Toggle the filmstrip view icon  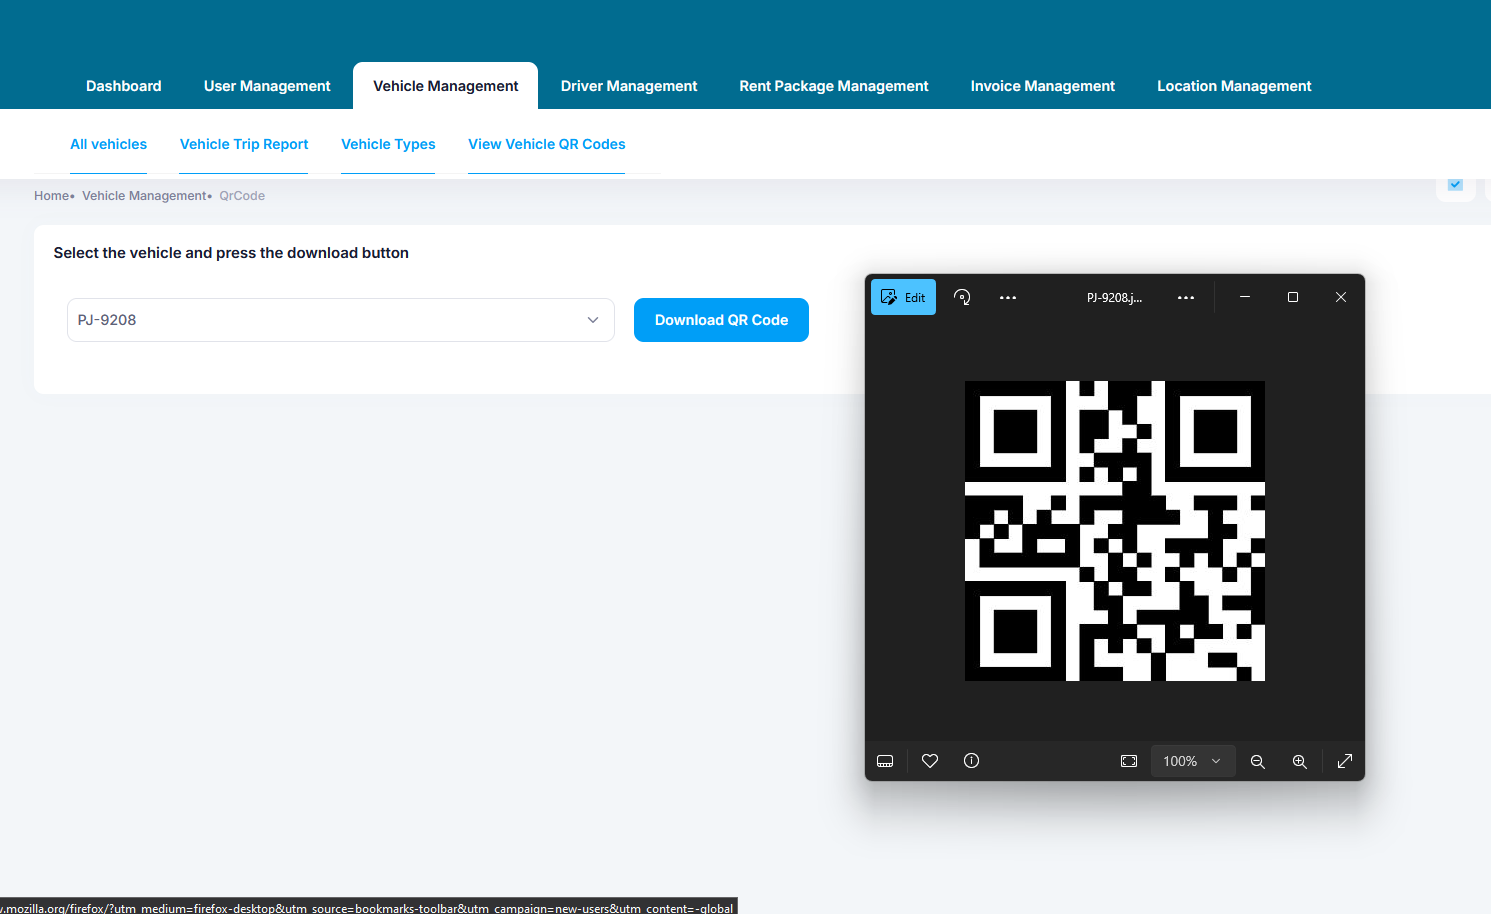click(885, 761)
